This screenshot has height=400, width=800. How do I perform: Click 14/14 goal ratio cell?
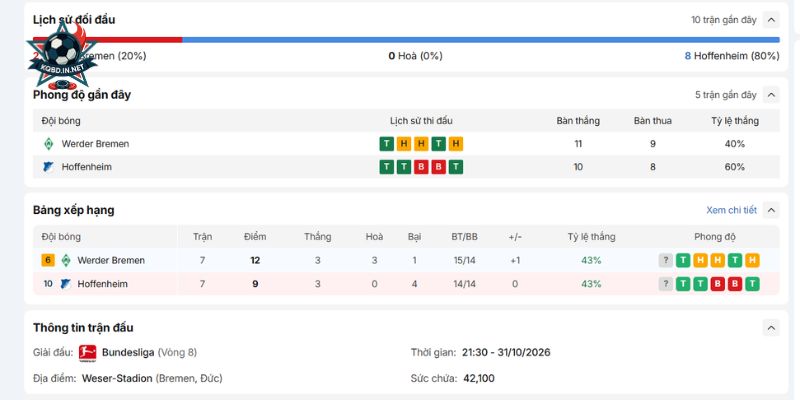click(464, 284)
